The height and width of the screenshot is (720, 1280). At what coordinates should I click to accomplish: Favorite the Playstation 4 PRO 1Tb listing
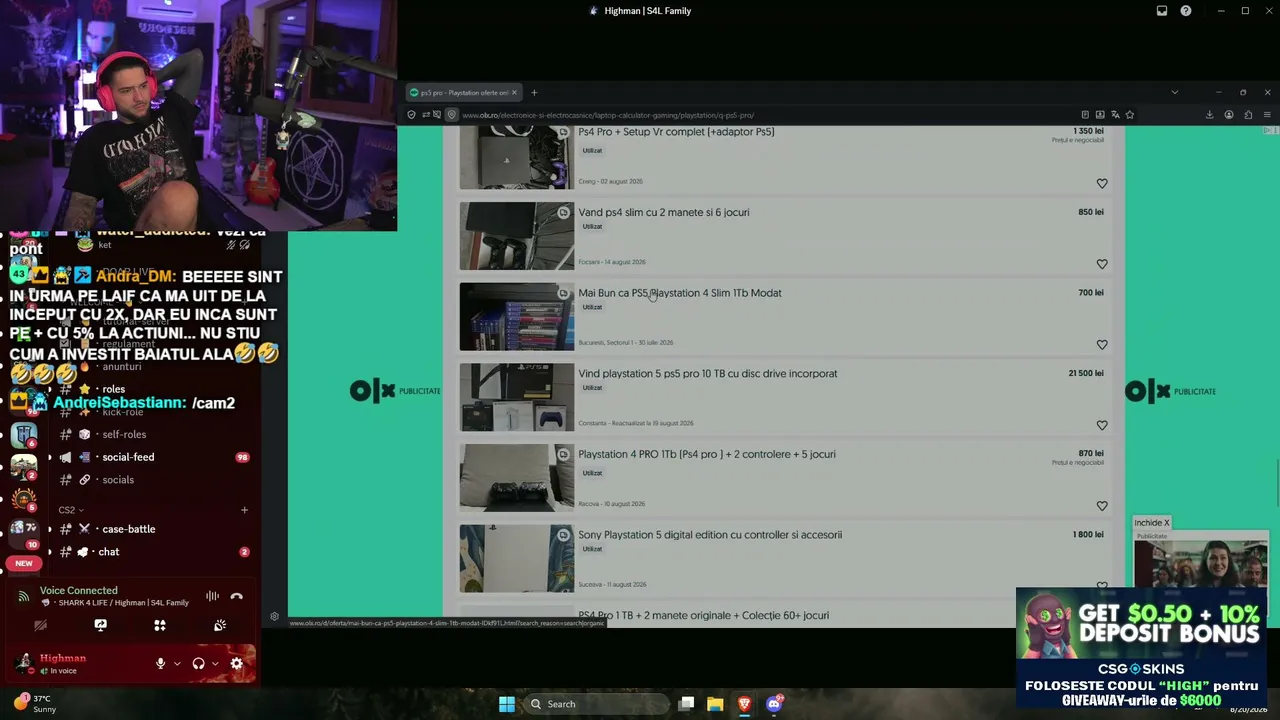[1102, 506]
